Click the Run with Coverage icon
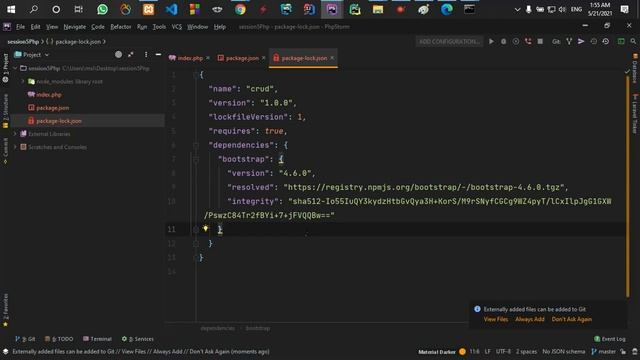Screen dimensions: 640x360 pos(516,41)
